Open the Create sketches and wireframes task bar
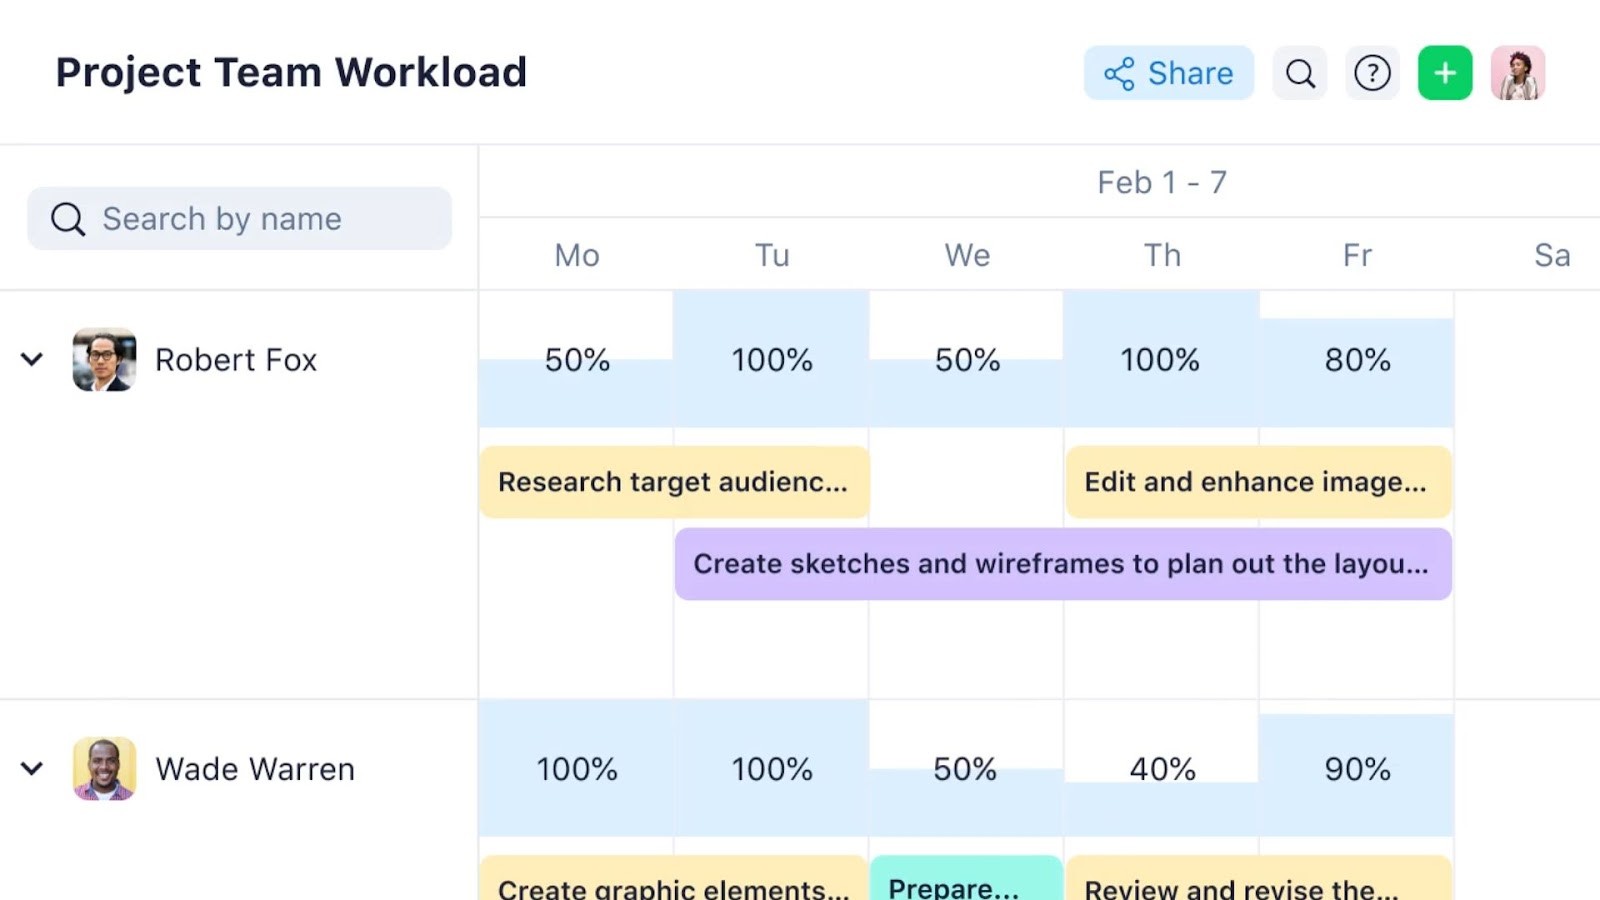The image size is (1600, 900). (1062, 563)
